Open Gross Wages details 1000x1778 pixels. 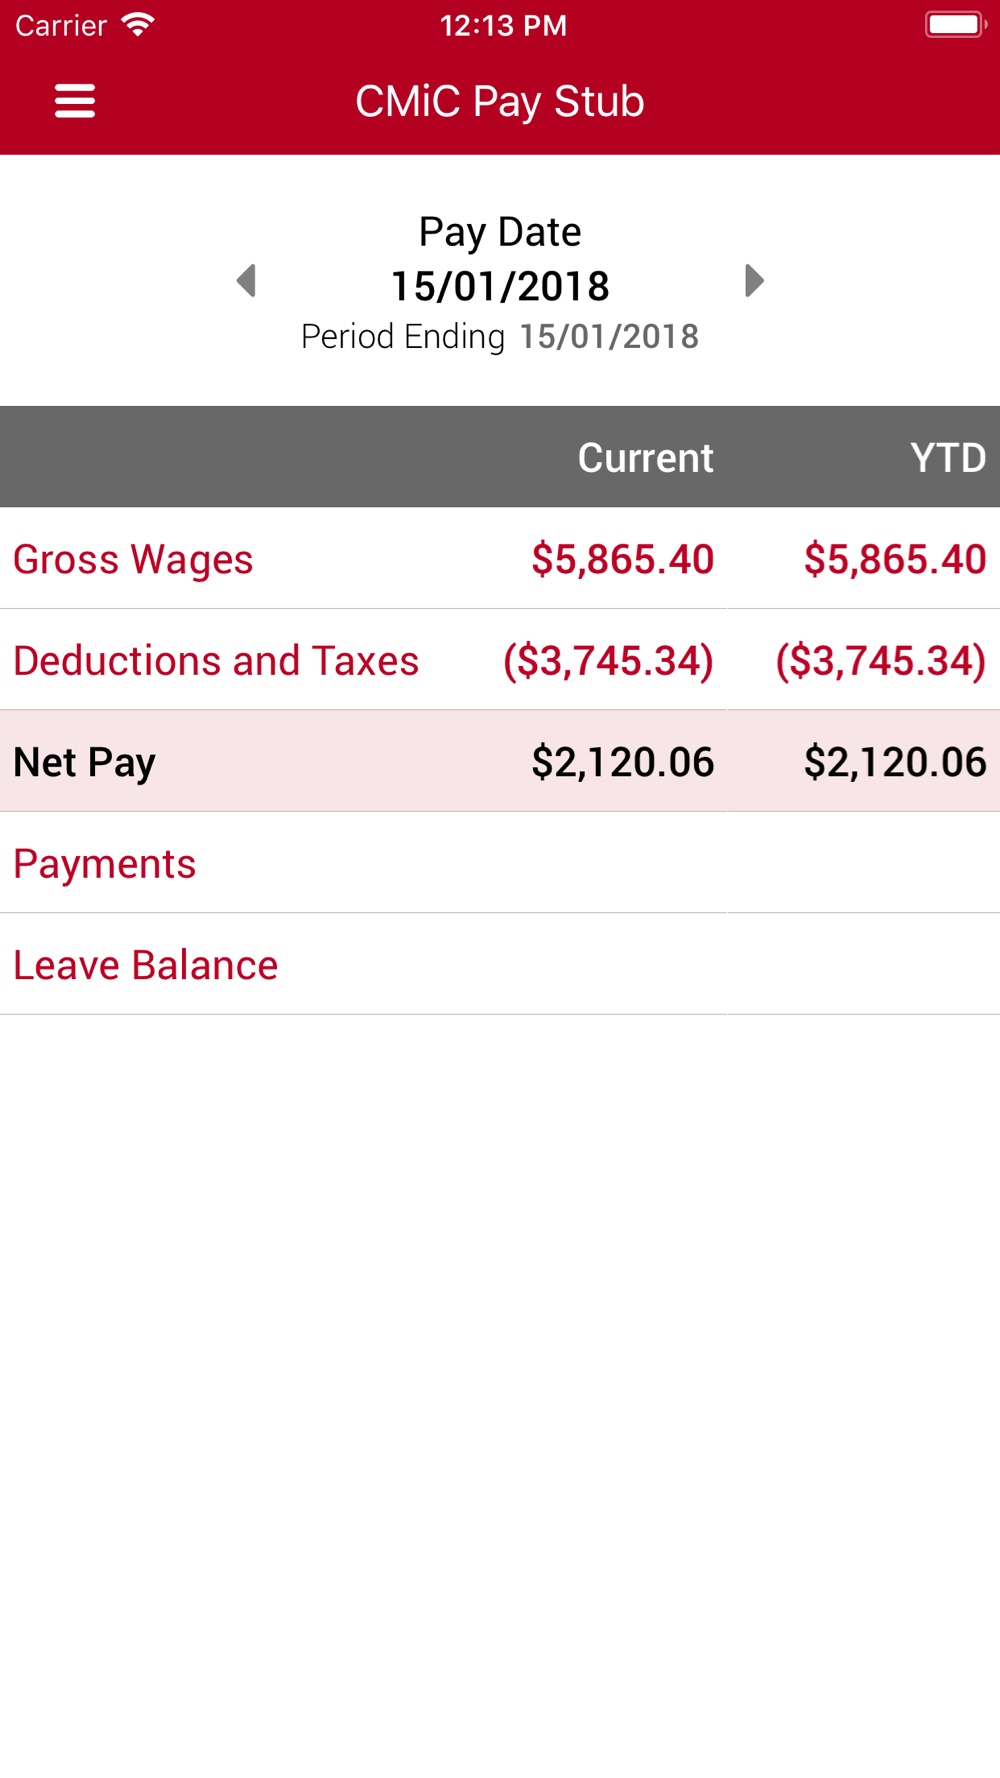point(500,559)
